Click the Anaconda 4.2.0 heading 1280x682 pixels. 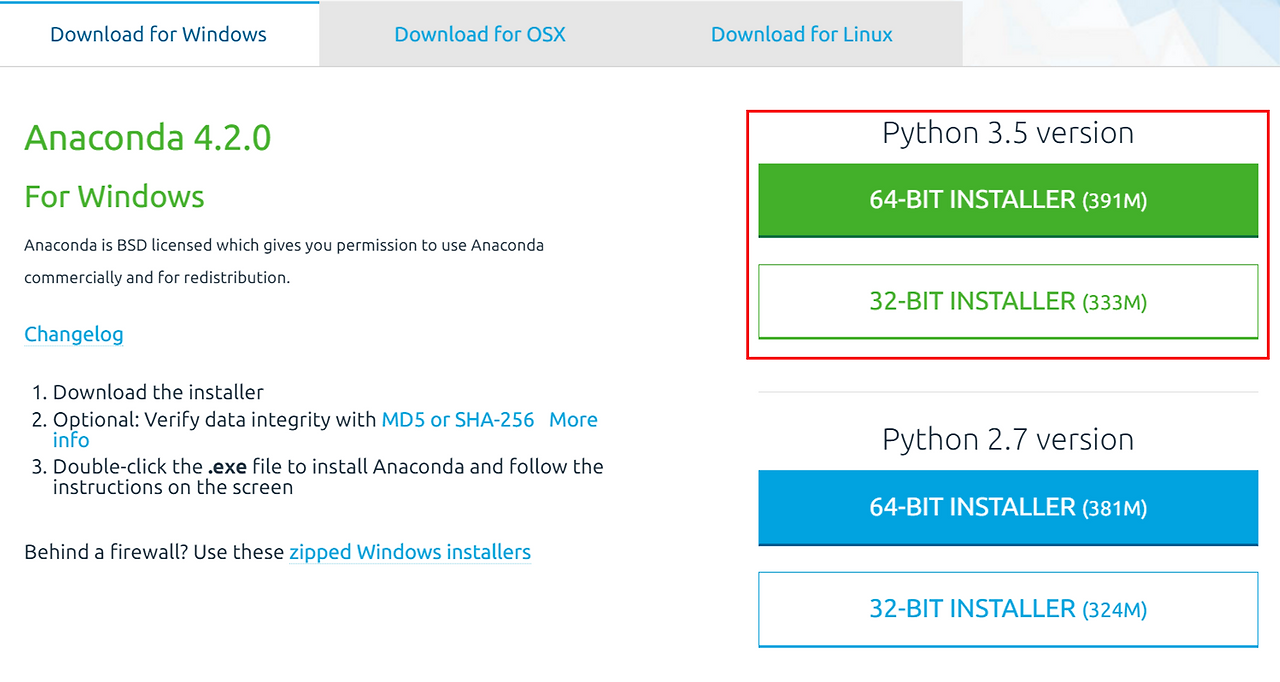(x=148, y=138)
